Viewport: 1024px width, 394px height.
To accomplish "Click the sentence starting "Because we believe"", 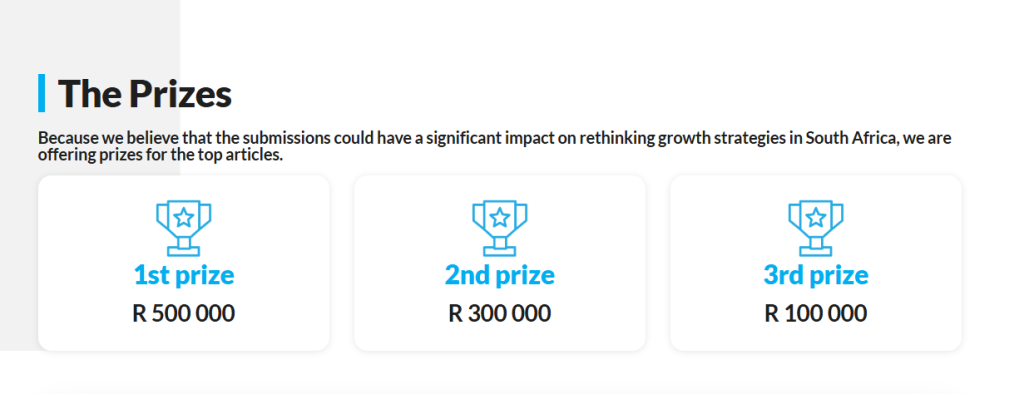I will pyautogui.click(x=494, y=147).
